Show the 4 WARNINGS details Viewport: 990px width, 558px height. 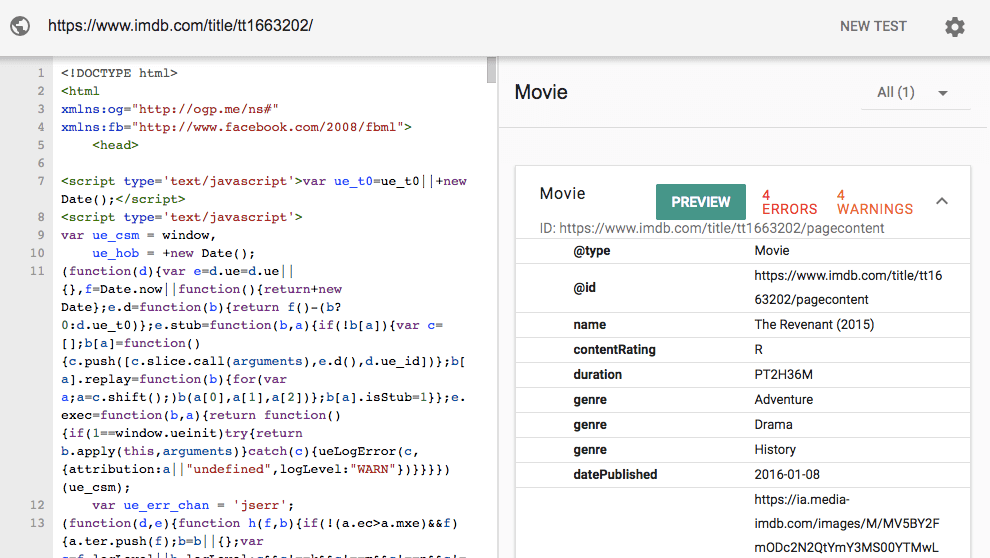click(874, 202)
